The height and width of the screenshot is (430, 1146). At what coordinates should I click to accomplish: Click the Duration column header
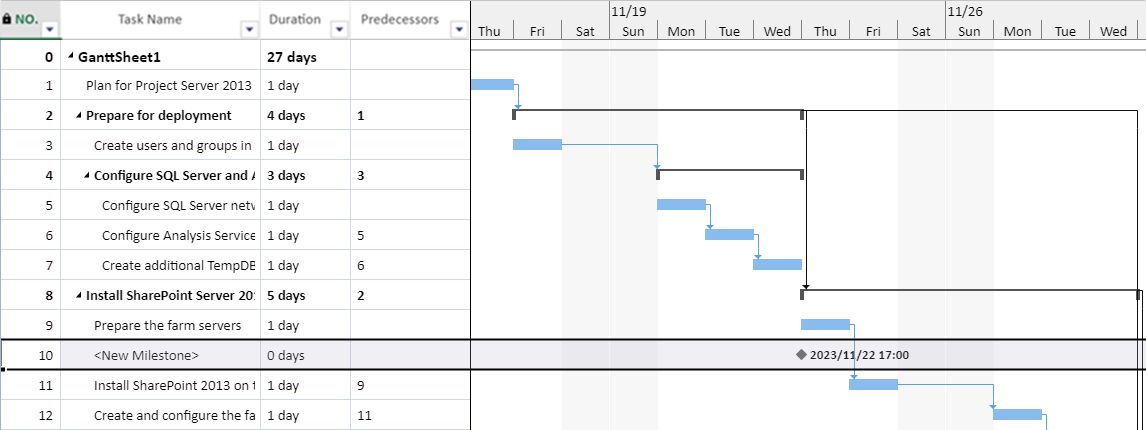tap(295, 19)
